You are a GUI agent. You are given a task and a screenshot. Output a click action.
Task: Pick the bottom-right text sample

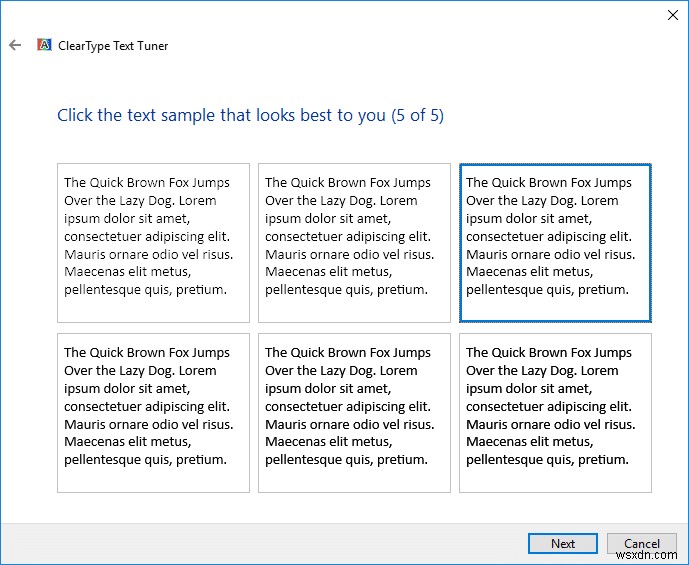point(555,413)
